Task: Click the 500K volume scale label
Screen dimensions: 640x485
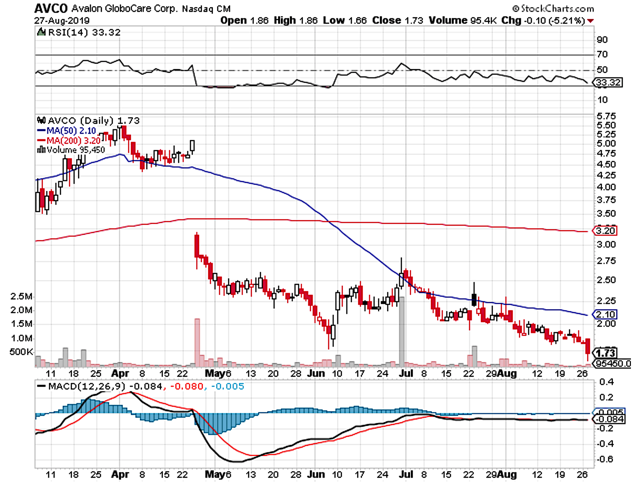Action: pyautogui.click(x=20, y=352)
